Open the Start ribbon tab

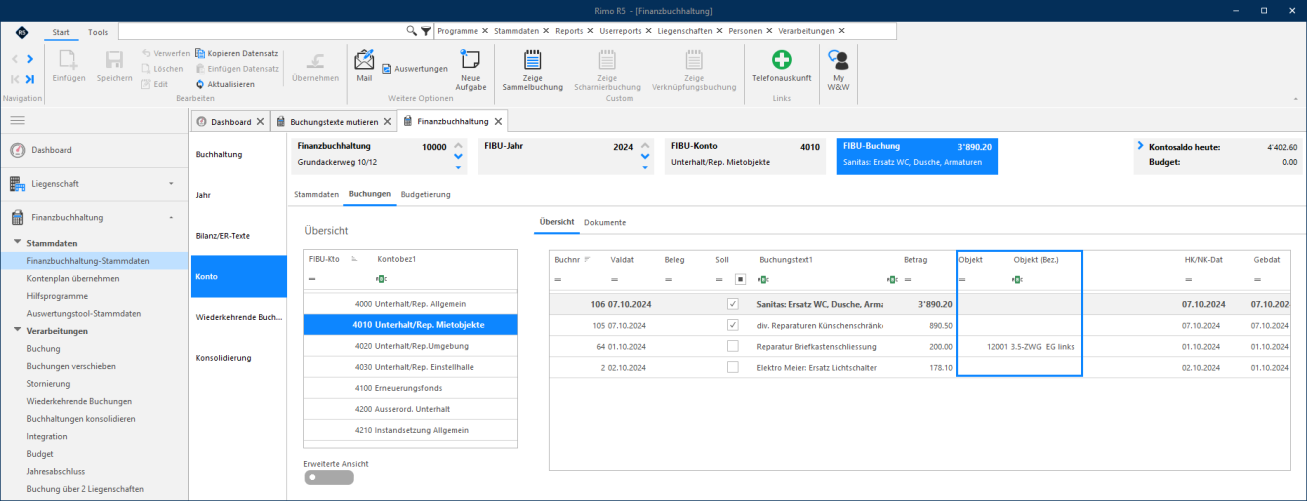[61, 32]
